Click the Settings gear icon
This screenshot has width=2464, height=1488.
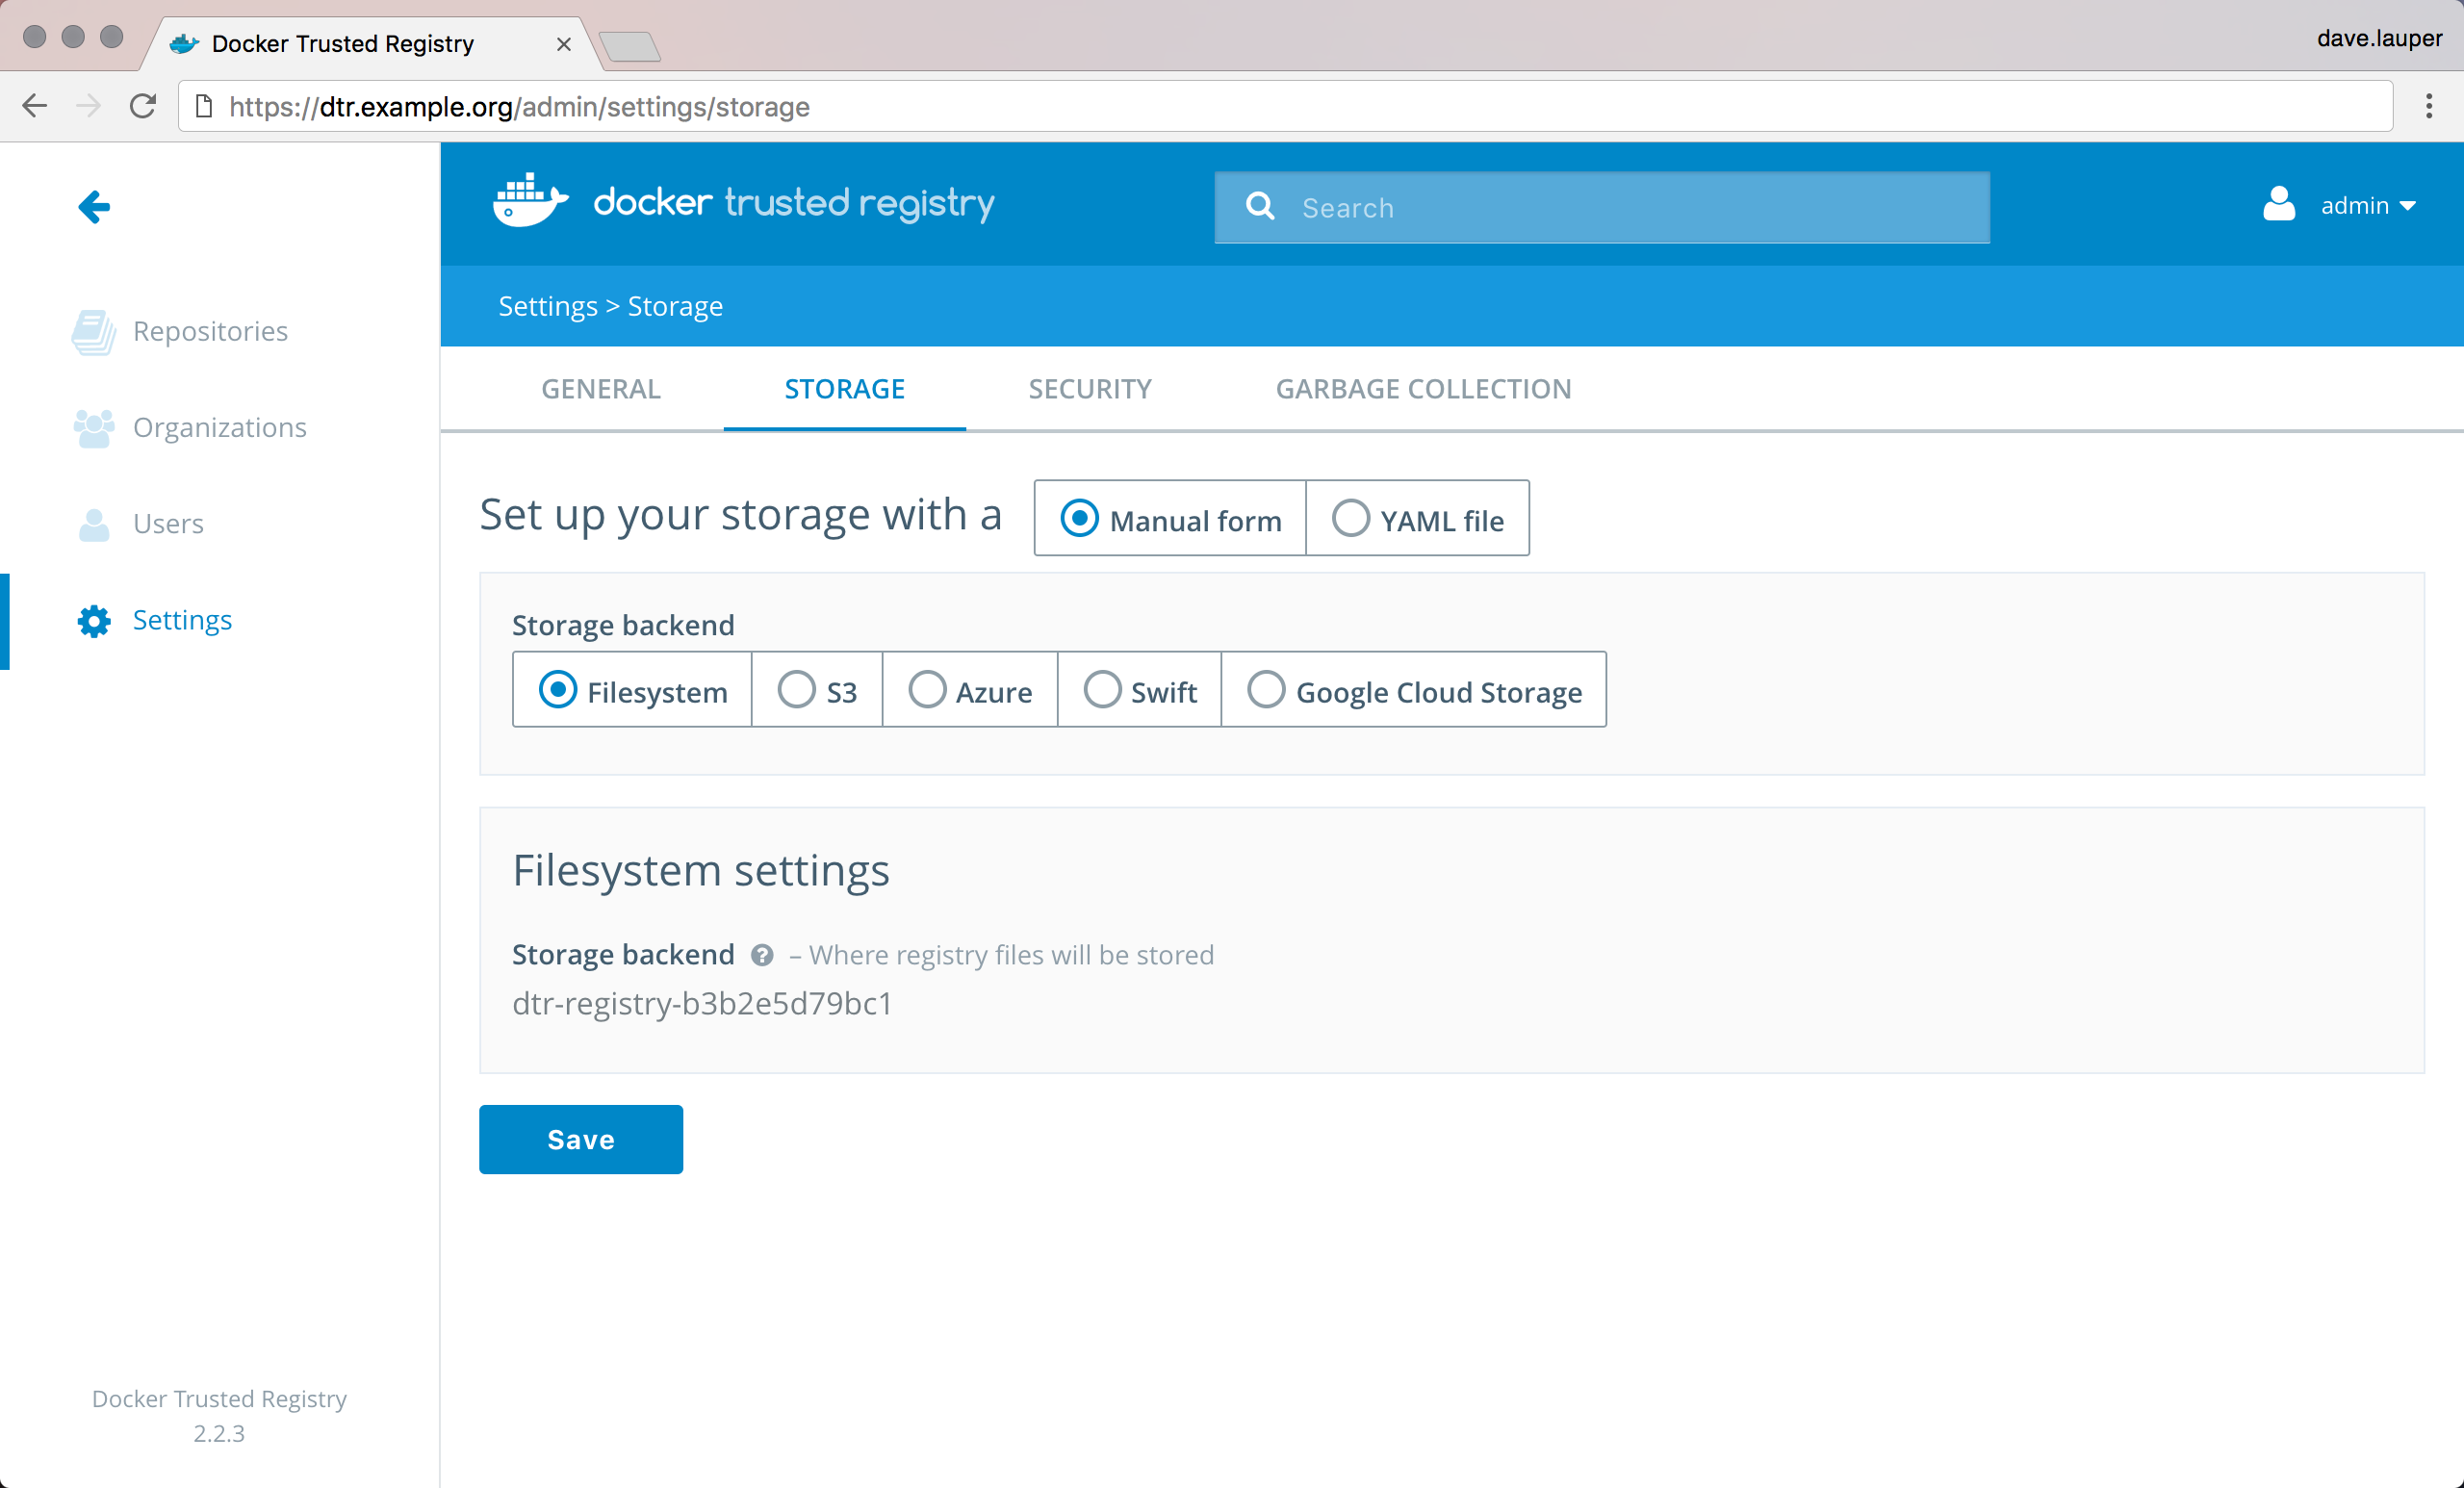point(94,620)
